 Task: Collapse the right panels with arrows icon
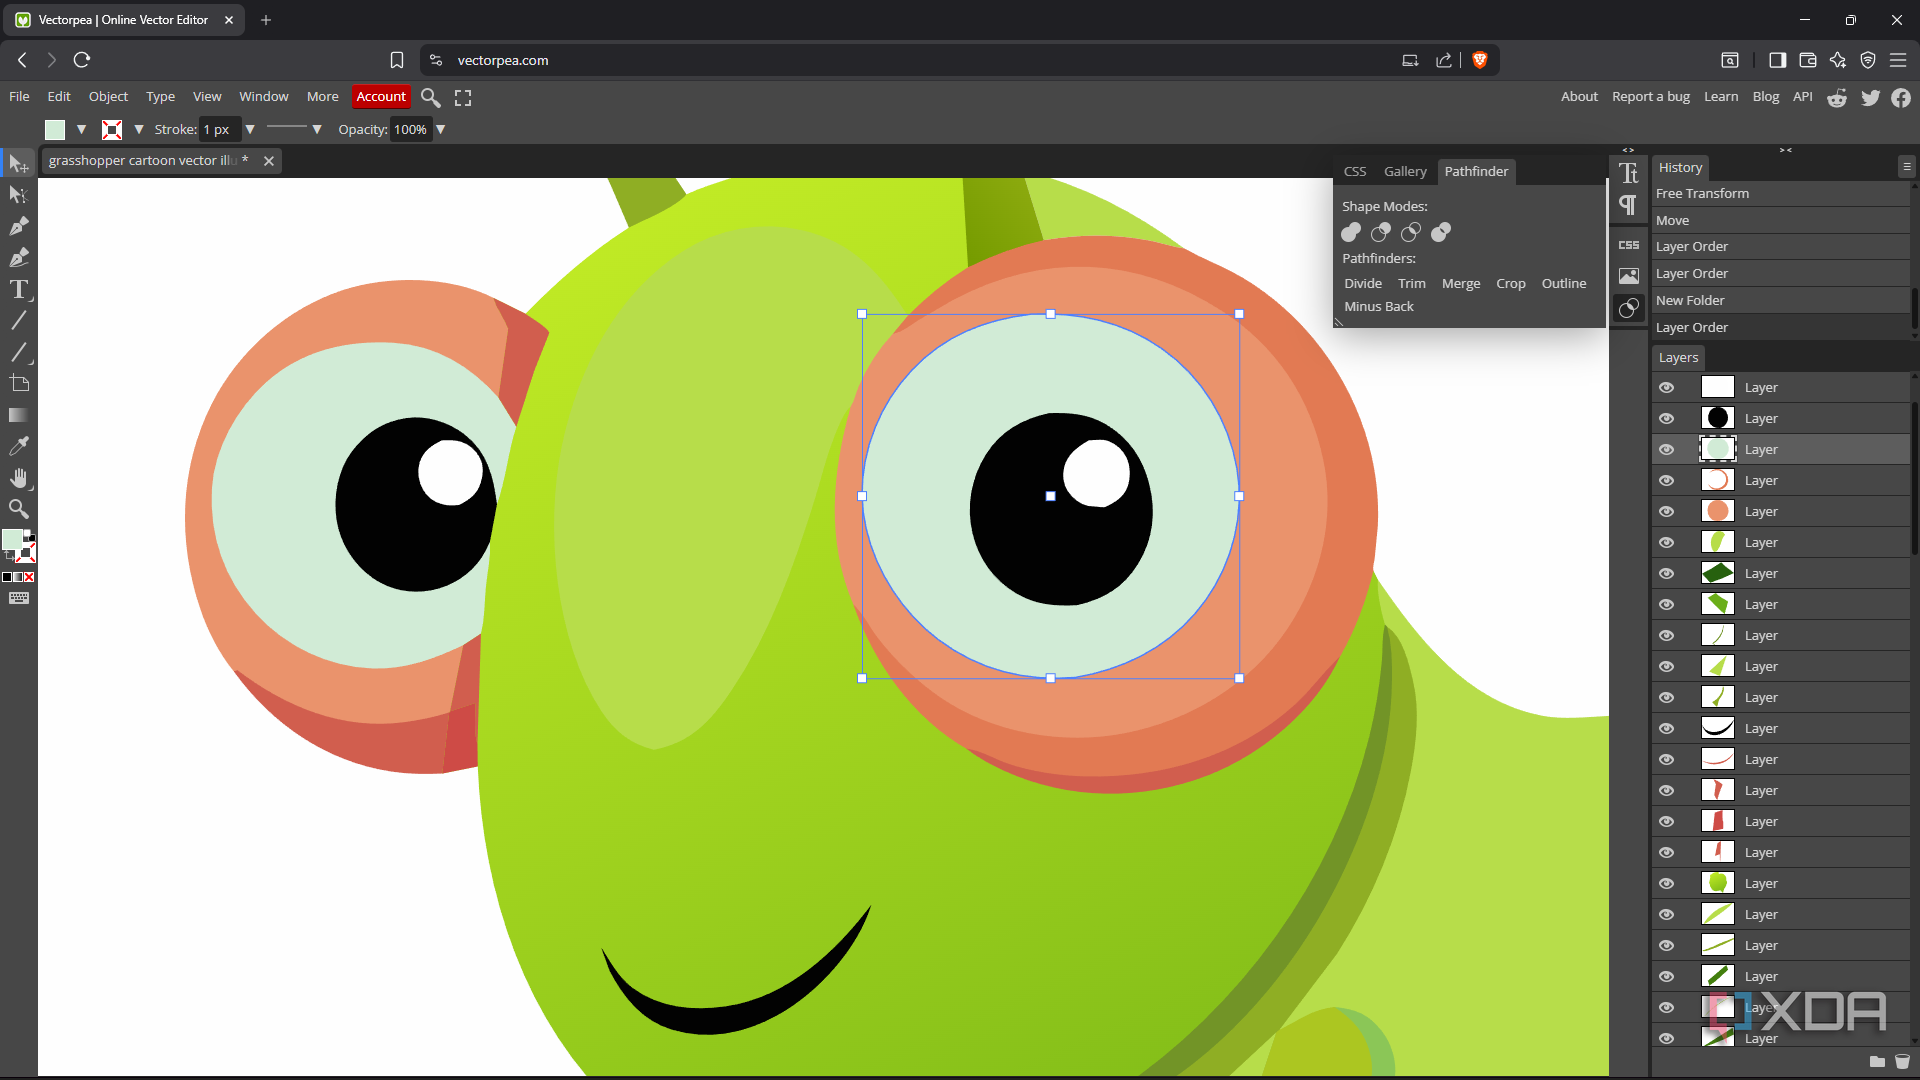point(1786,151)
